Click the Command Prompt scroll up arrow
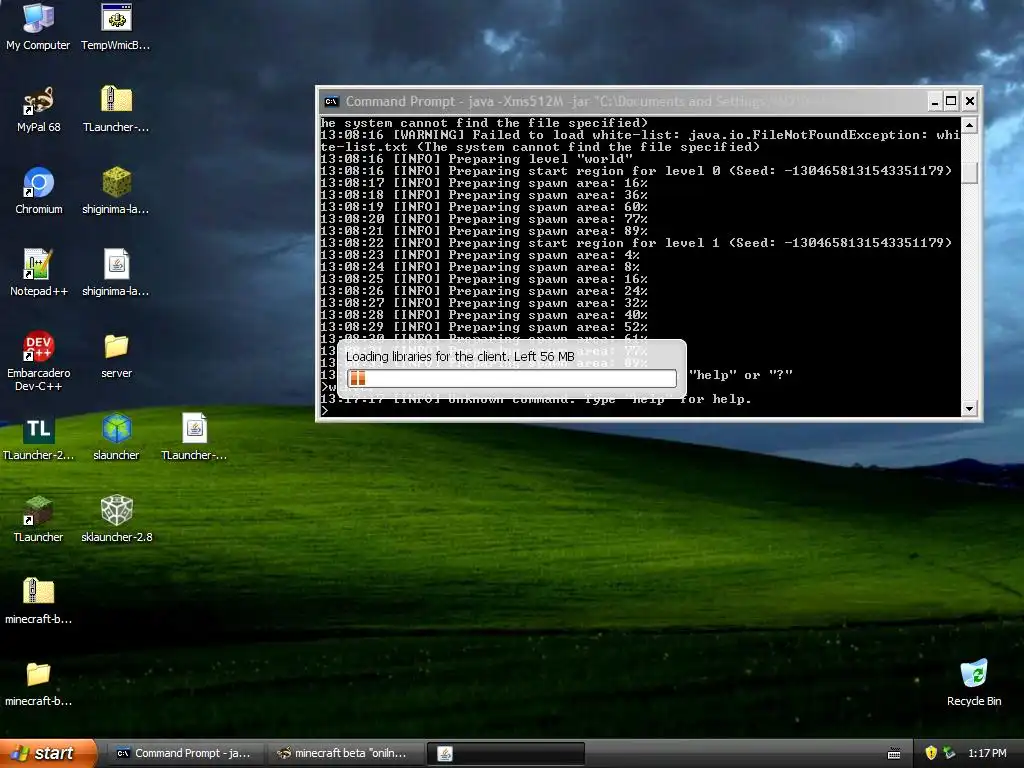Image resolution: width=1024 pixels, height=768 pixels. pyautogui.click(x=970, y=125)
